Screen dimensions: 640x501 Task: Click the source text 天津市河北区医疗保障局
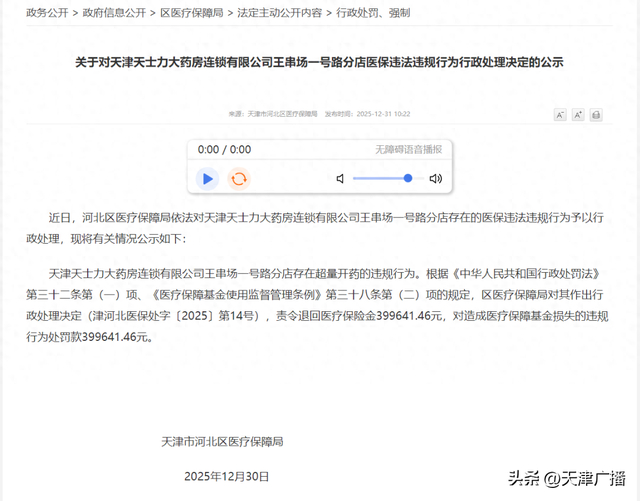pyautogui.click(x=282, y=114)
